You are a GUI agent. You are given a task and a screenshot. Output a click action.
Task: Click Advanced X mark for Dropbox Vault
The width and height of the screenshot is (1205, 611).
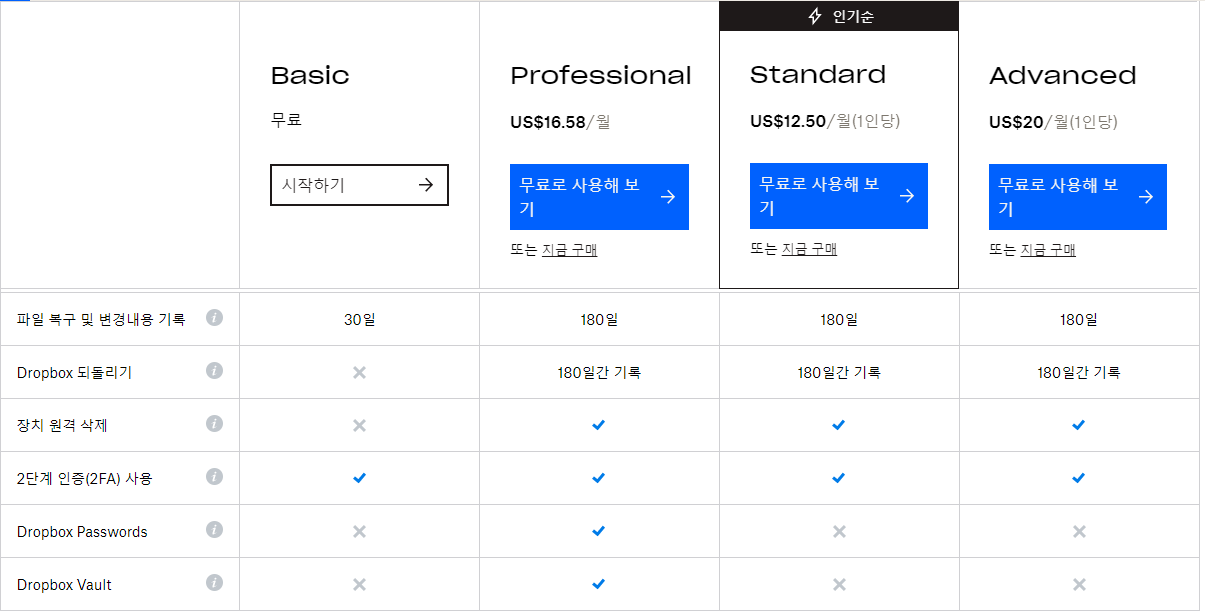[x=1078, y=584]
